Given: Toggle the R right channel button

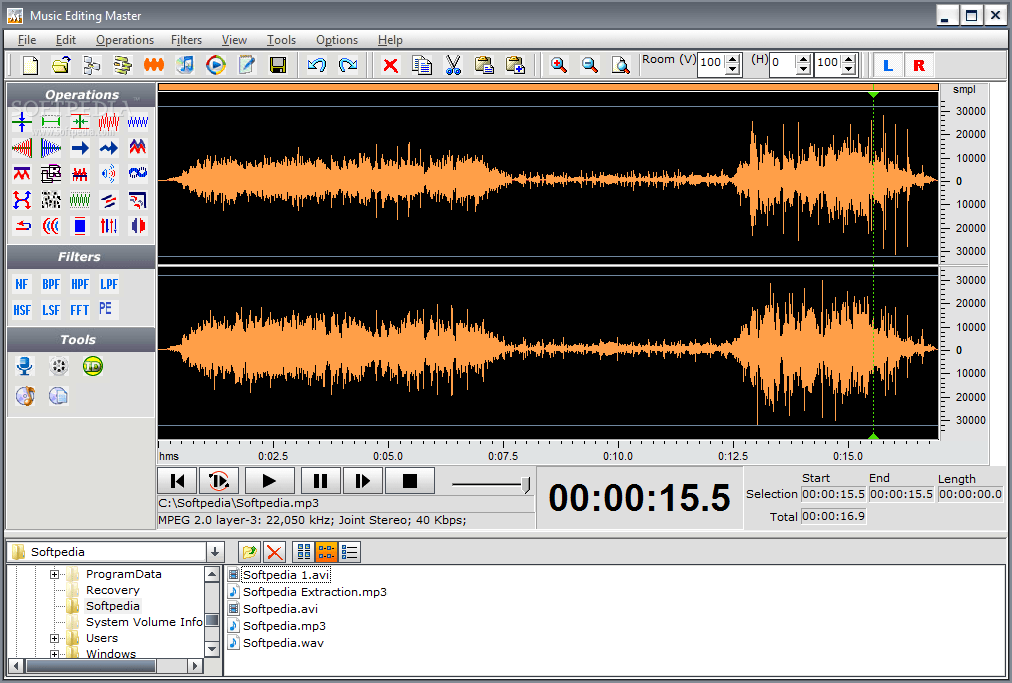Looking at the screenshot, I should click(919, 64).
